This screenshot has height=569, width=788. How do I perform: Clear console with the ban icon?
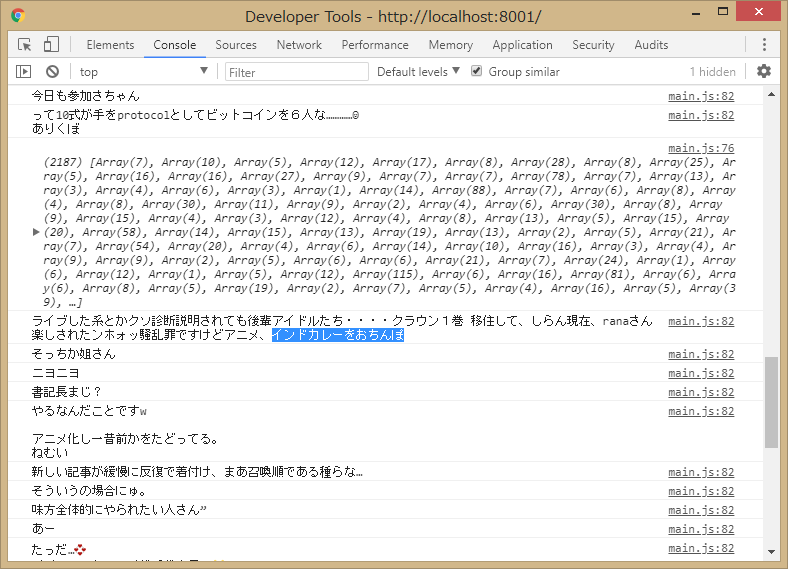pyautogui.click(x=52, y=72)
